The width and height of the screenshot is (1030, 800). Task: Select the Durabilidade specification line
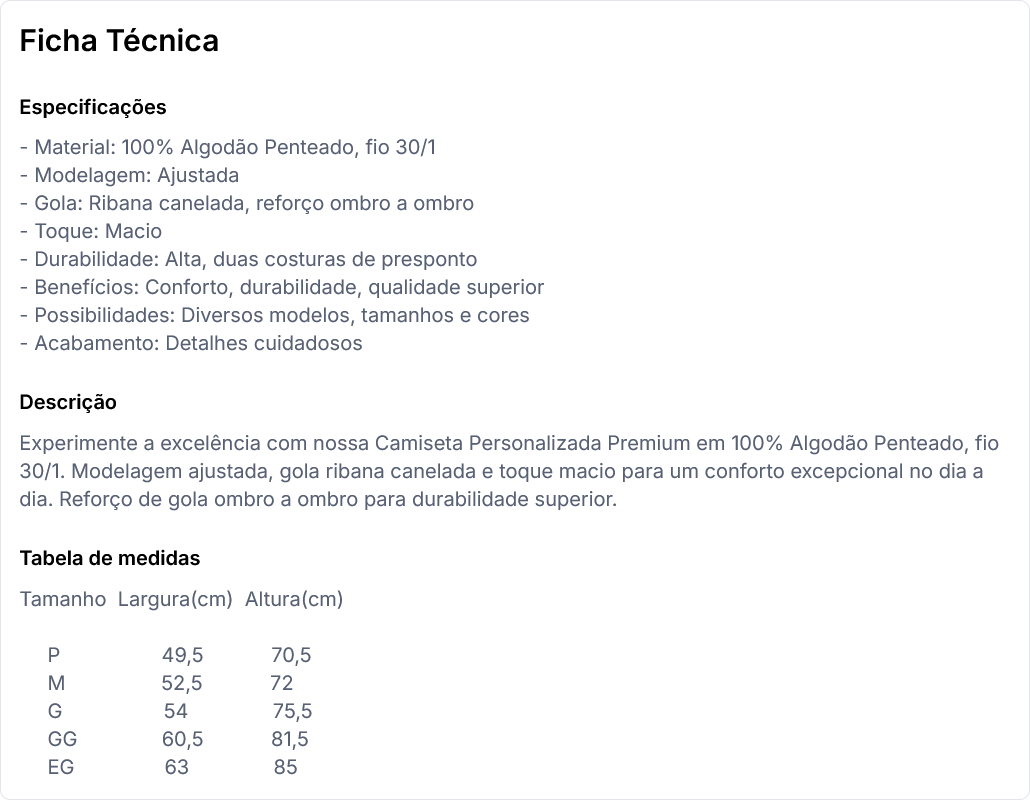pos(248,260)
